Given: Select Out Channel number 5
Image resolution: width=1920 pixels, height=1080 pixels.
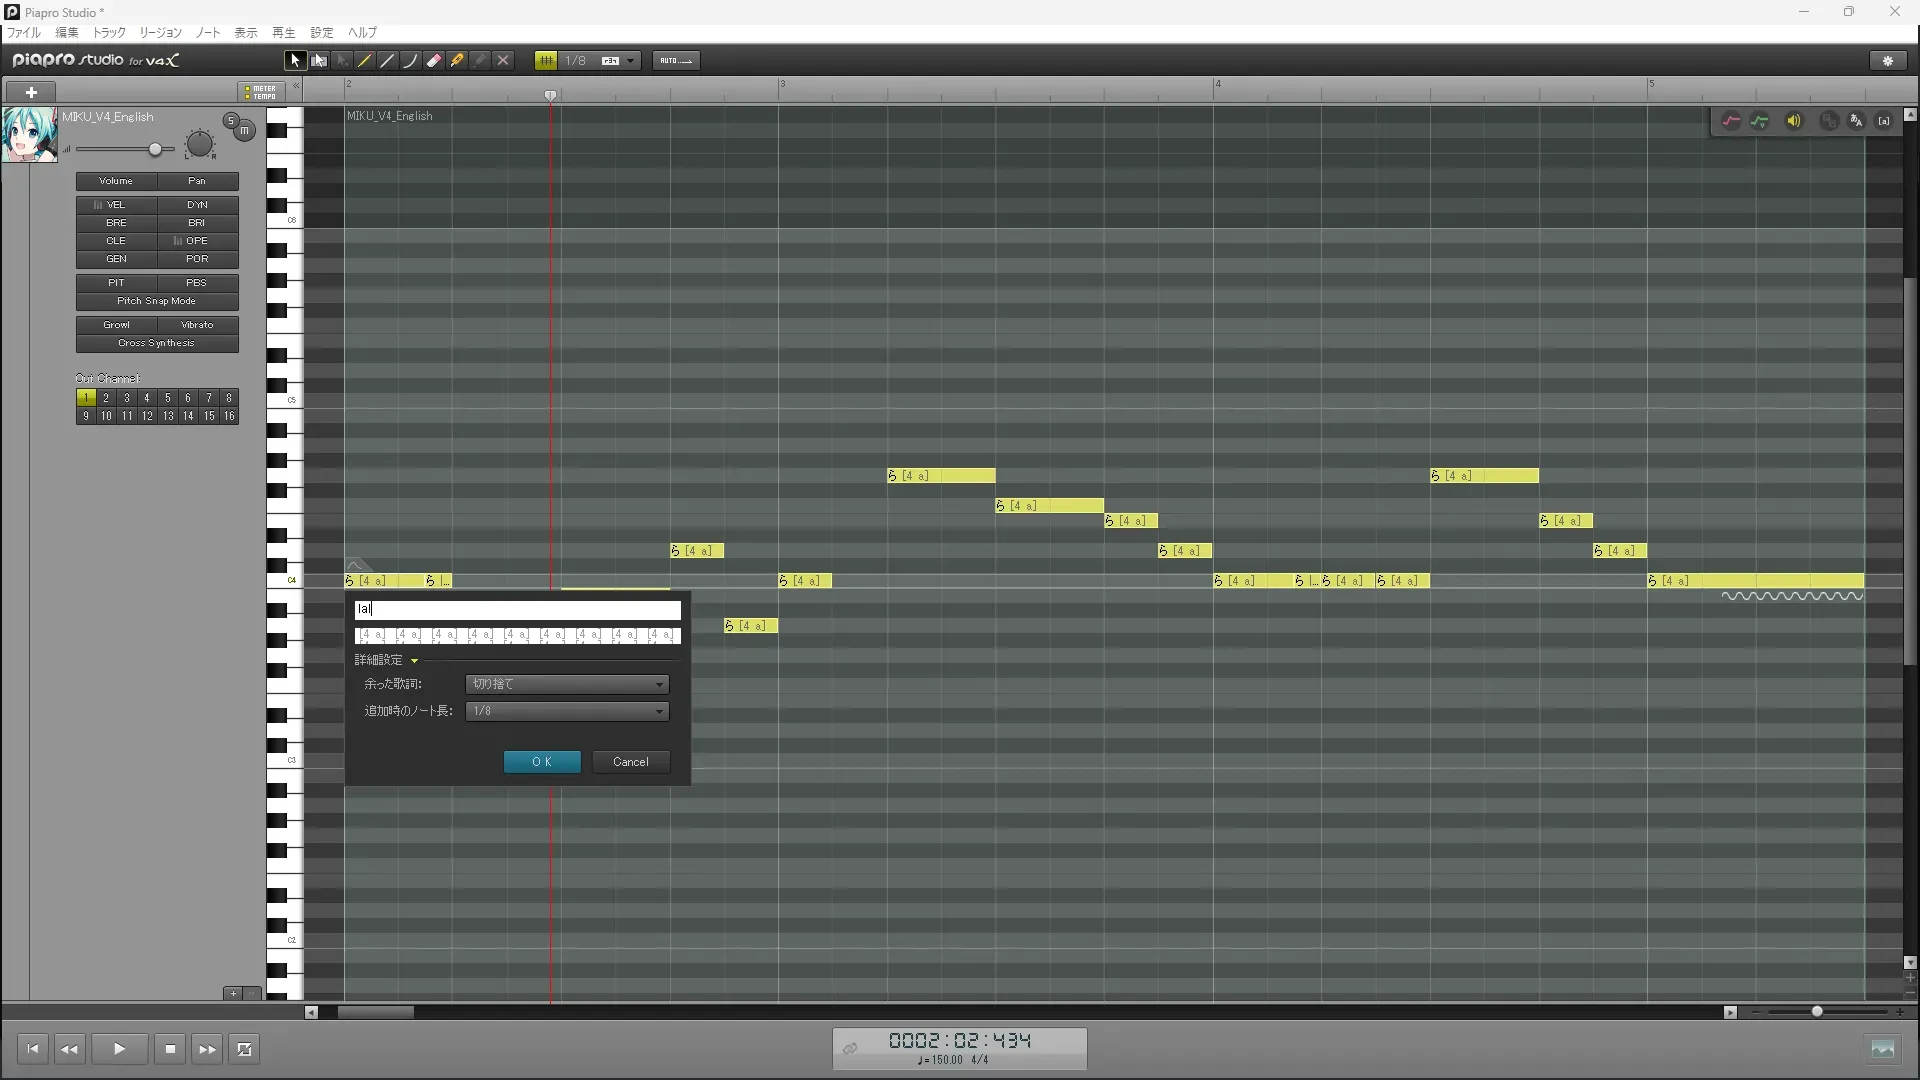Looking at the screenshot, I should click(167, 398).
